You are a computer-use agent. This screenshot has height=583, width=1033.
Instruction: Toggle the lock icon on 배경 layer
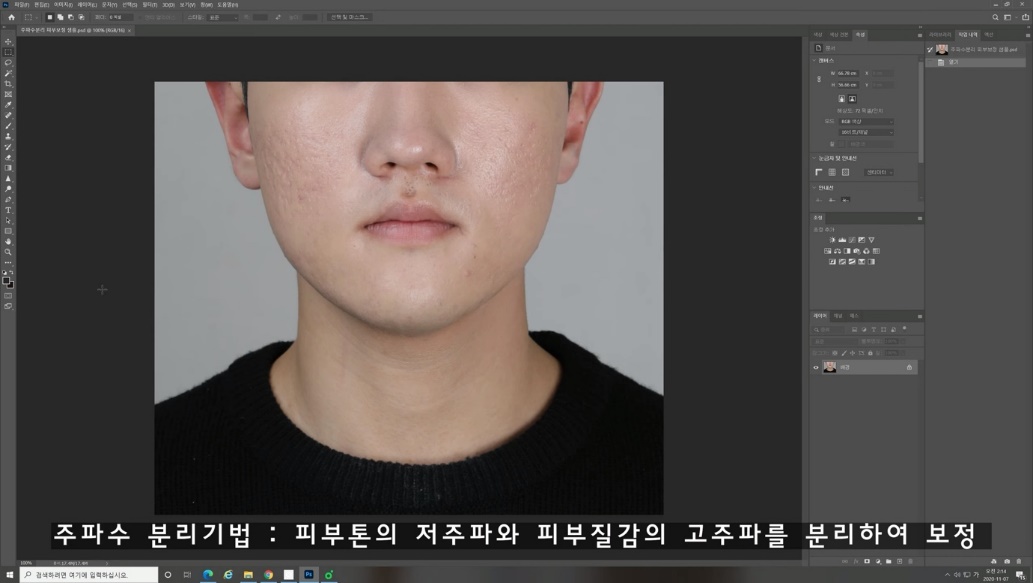[909, 367]
